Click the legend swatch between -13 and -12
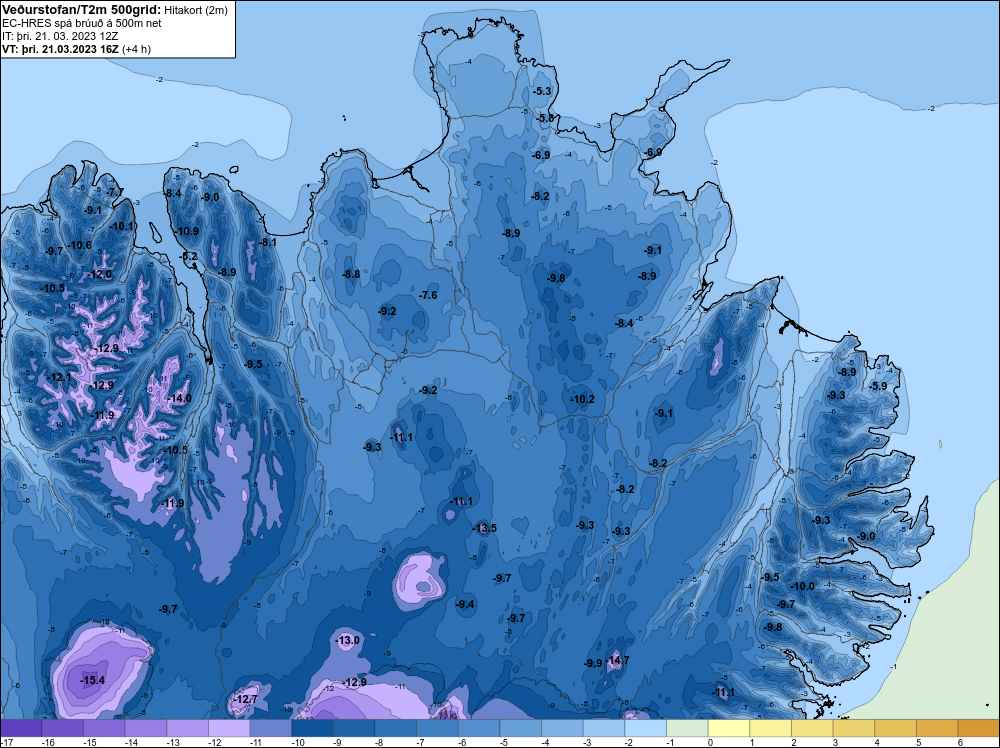 (188, 728)
